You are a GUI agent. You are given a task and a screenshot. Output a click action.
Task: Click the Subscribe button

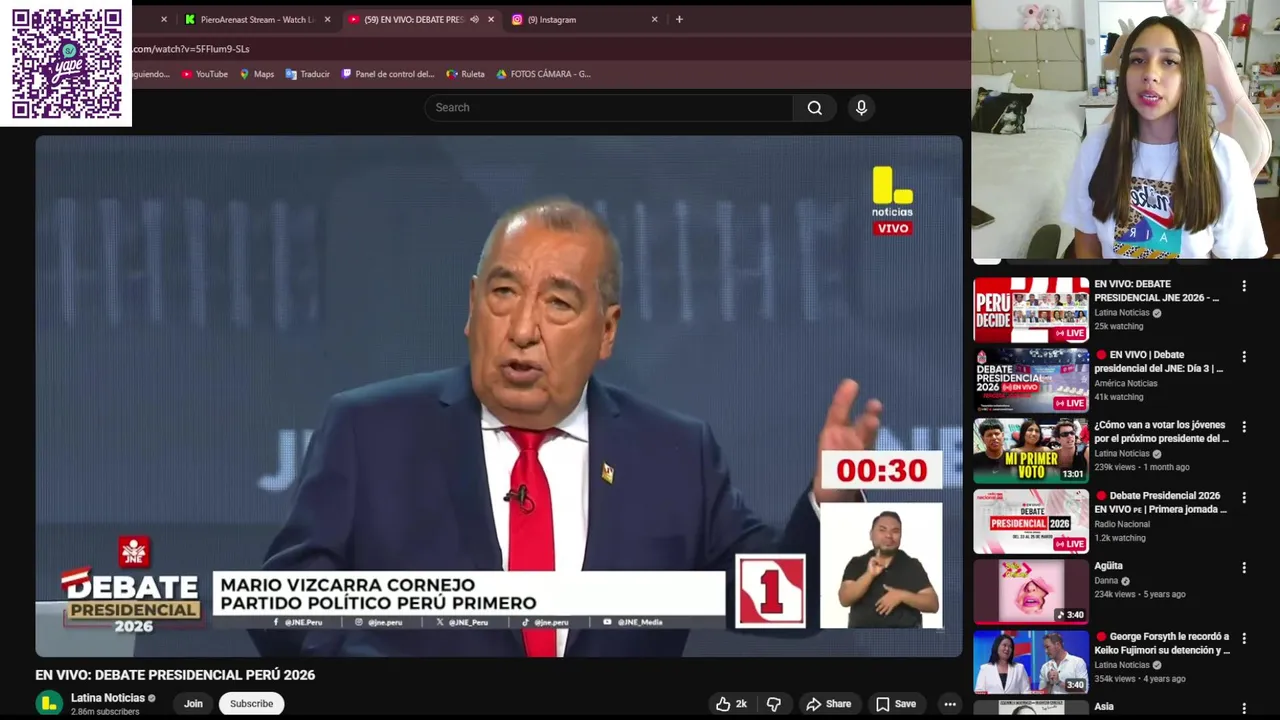tap(251, 704)
